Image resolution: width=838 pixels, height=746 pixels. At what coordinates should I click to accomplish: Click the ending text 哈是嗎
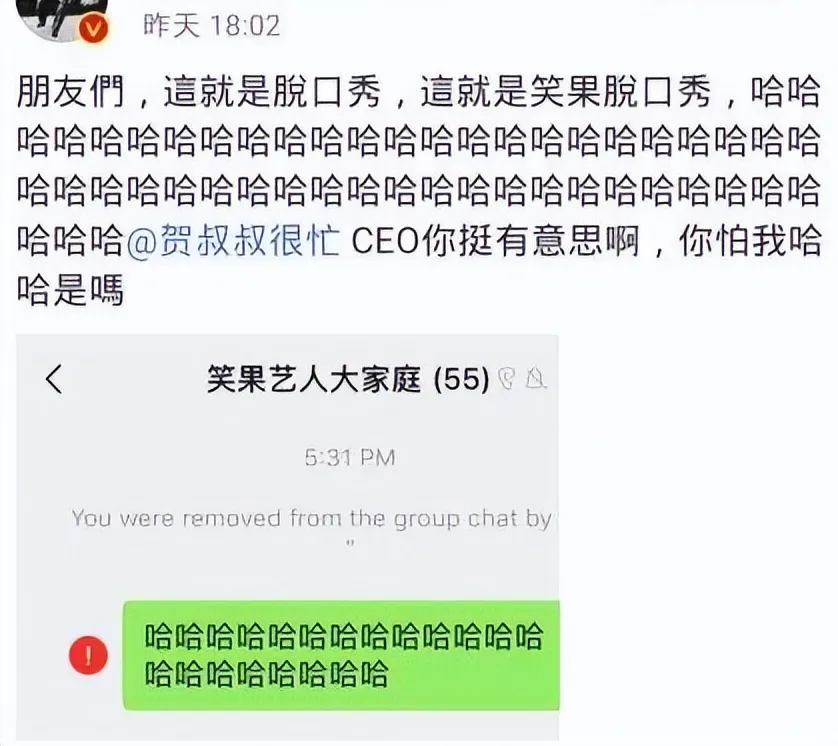71,290
